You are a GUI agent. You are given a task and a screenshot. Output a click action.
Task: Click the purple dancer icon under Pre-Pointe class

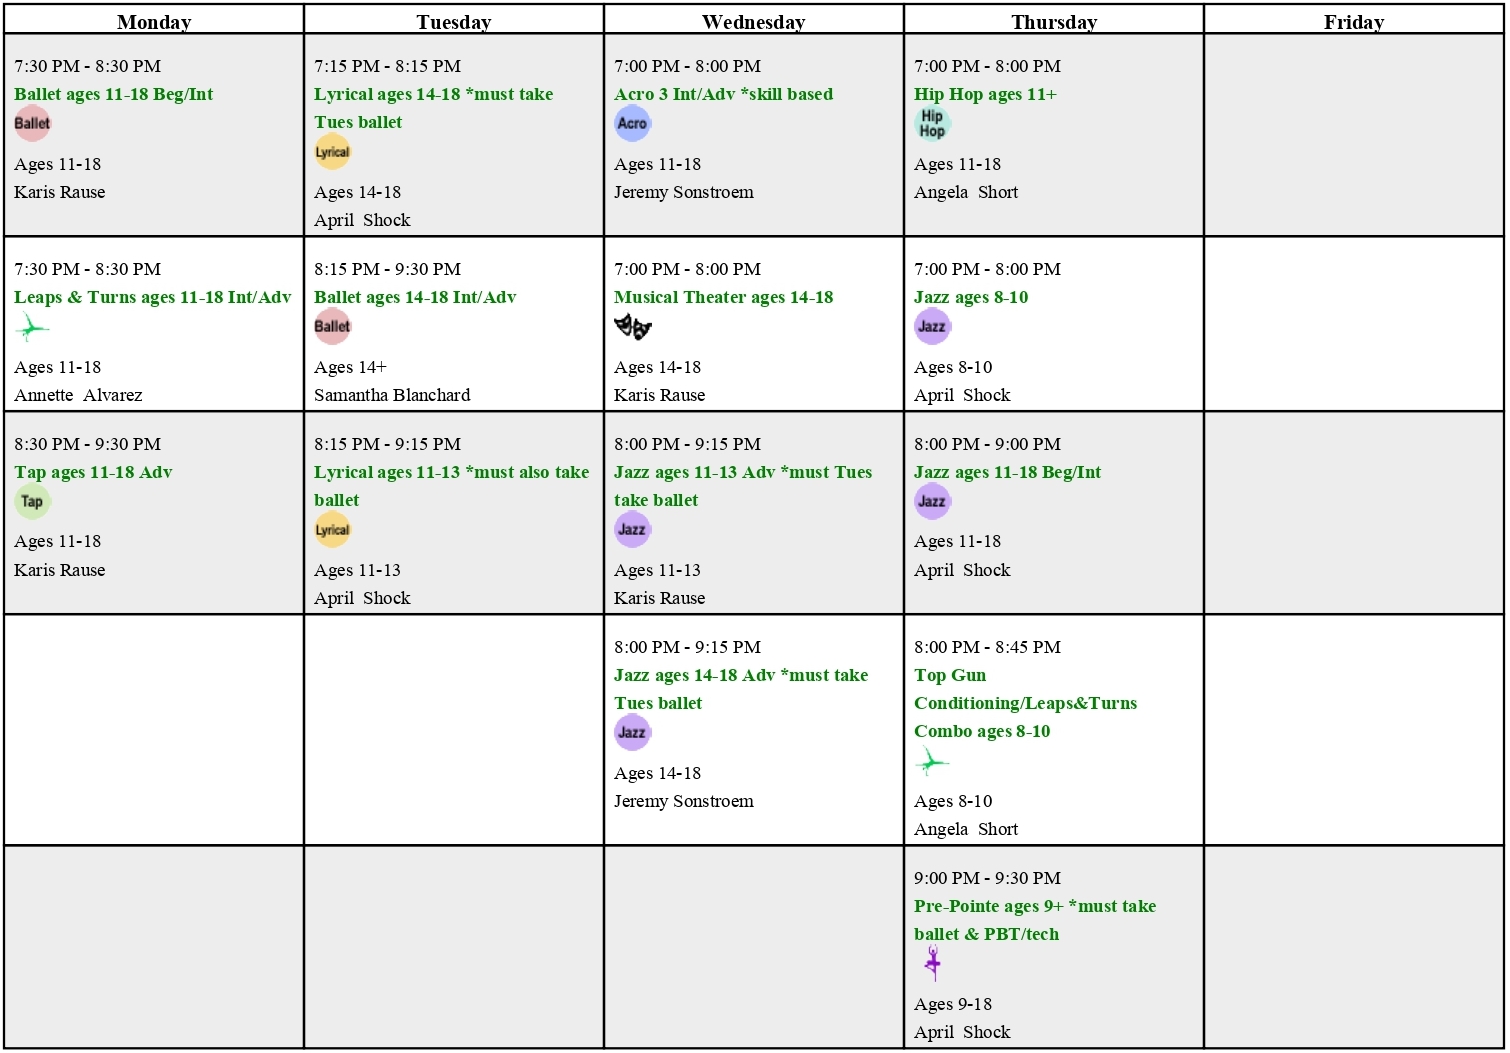(x=932, y=963)
